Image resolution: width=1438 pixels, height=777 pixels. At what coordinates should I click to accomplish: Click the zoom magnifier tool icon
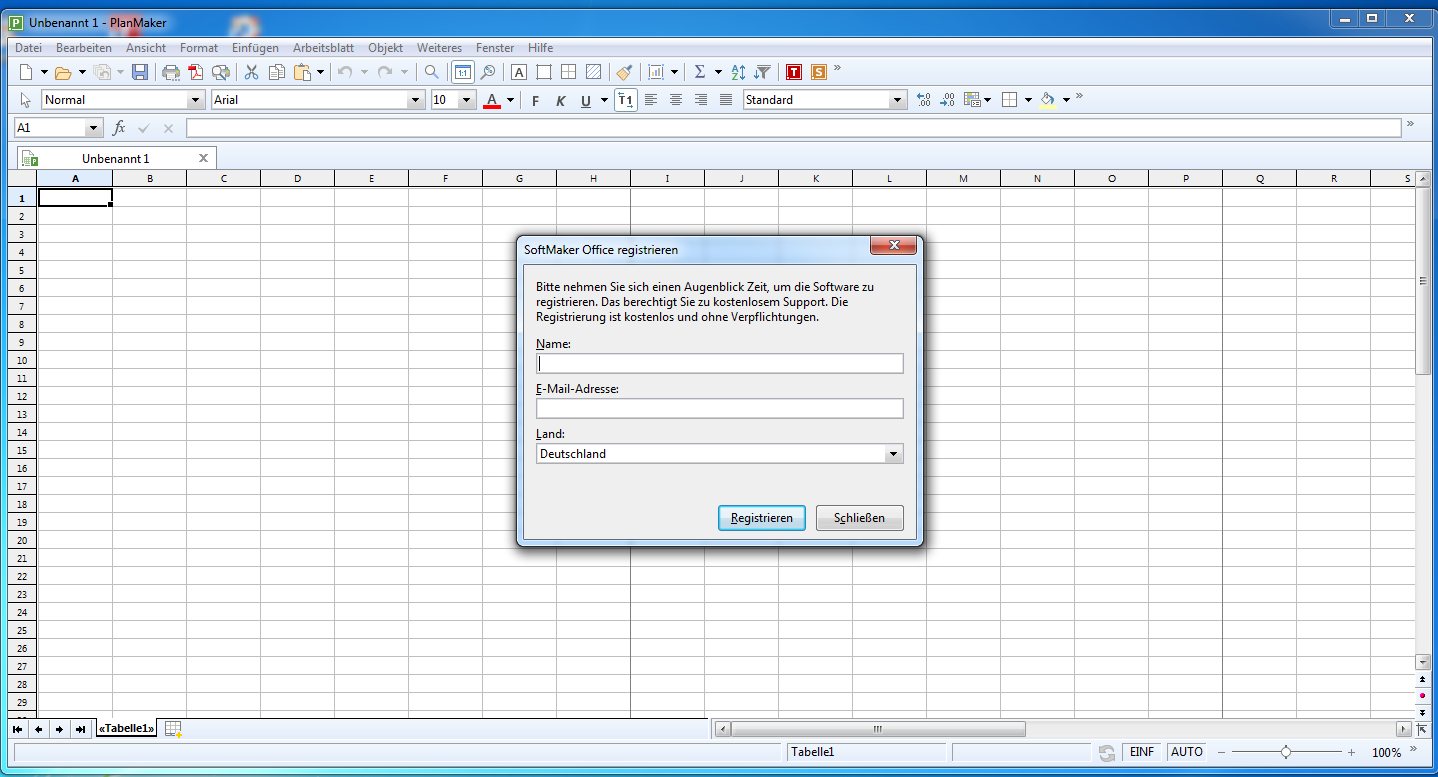(488, 72)
